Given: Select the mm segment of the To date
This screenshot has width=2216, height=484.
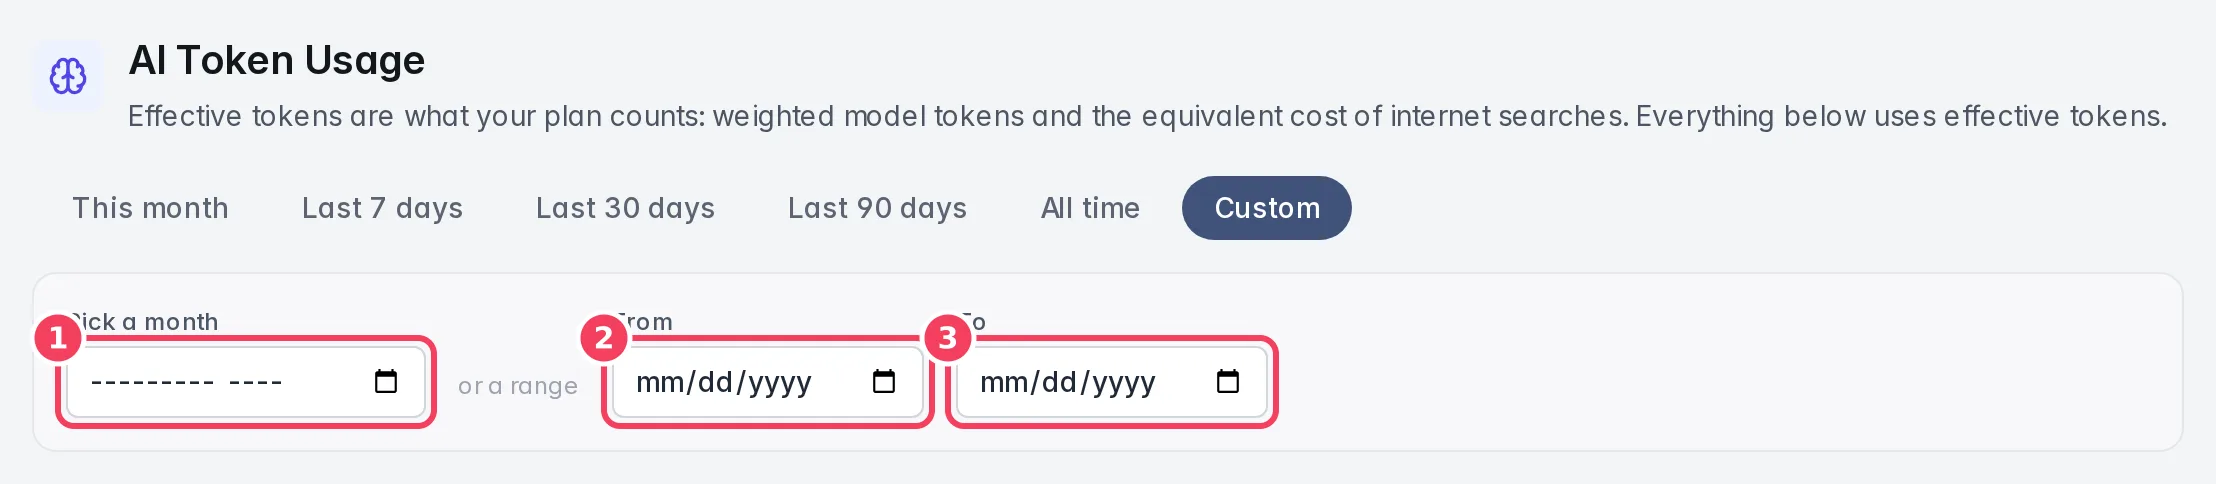Looking at the screenshot, I should [x=1002, y=382].
